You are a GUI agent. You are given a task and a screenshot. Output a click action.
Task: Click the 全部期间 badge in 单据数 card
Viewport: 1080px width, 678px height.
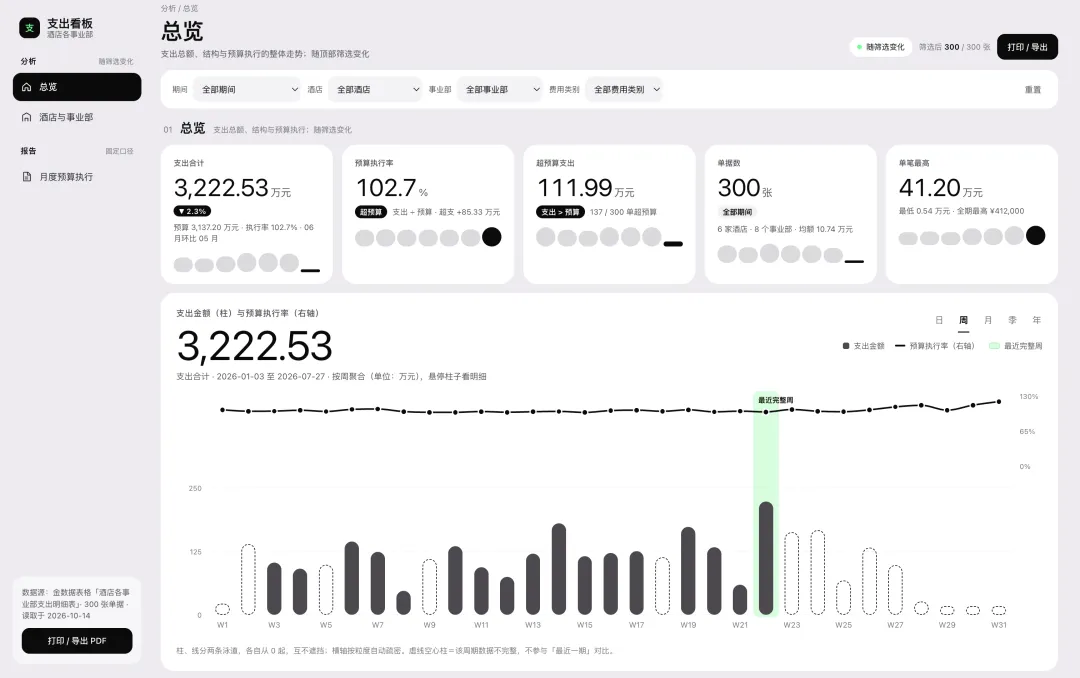pyautogui.click(x=737, y=212)
